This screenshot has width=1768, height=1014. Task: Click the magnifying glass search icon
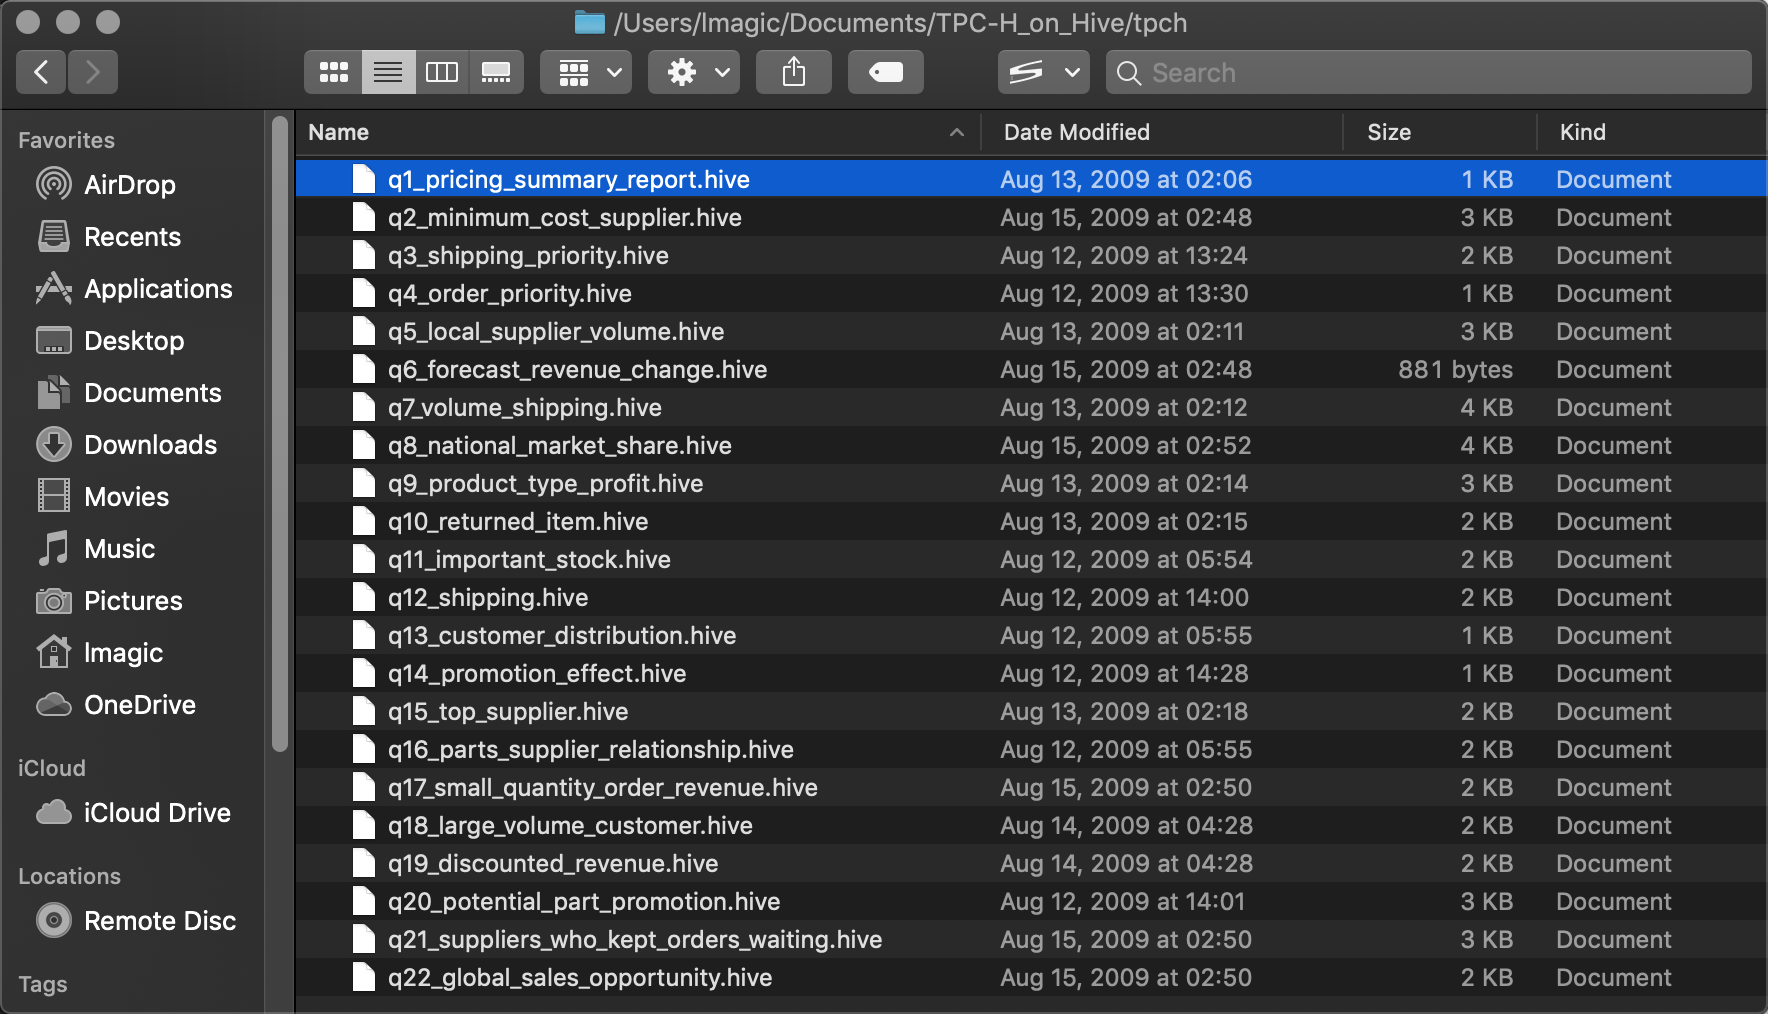tap(1129, 73)
